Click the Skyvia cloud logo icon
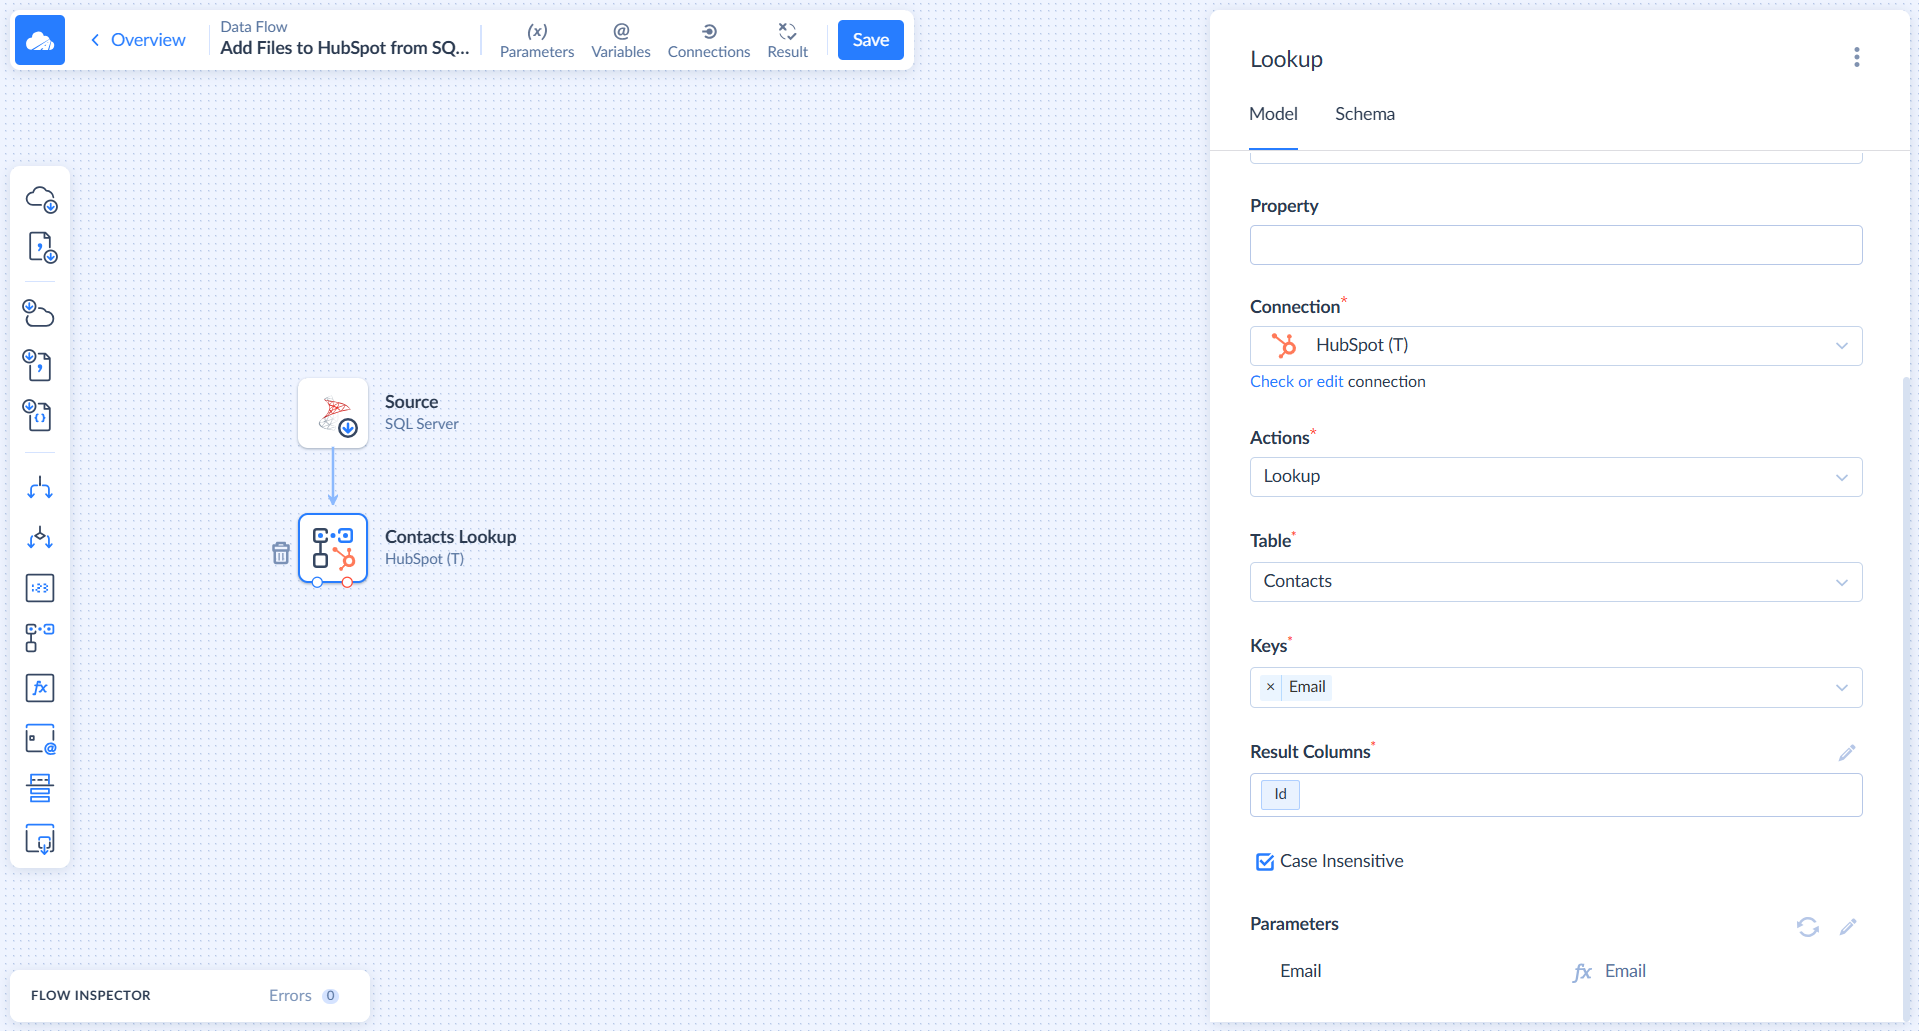Viewport: 1919px width, 1031px height. coord(40,40)
